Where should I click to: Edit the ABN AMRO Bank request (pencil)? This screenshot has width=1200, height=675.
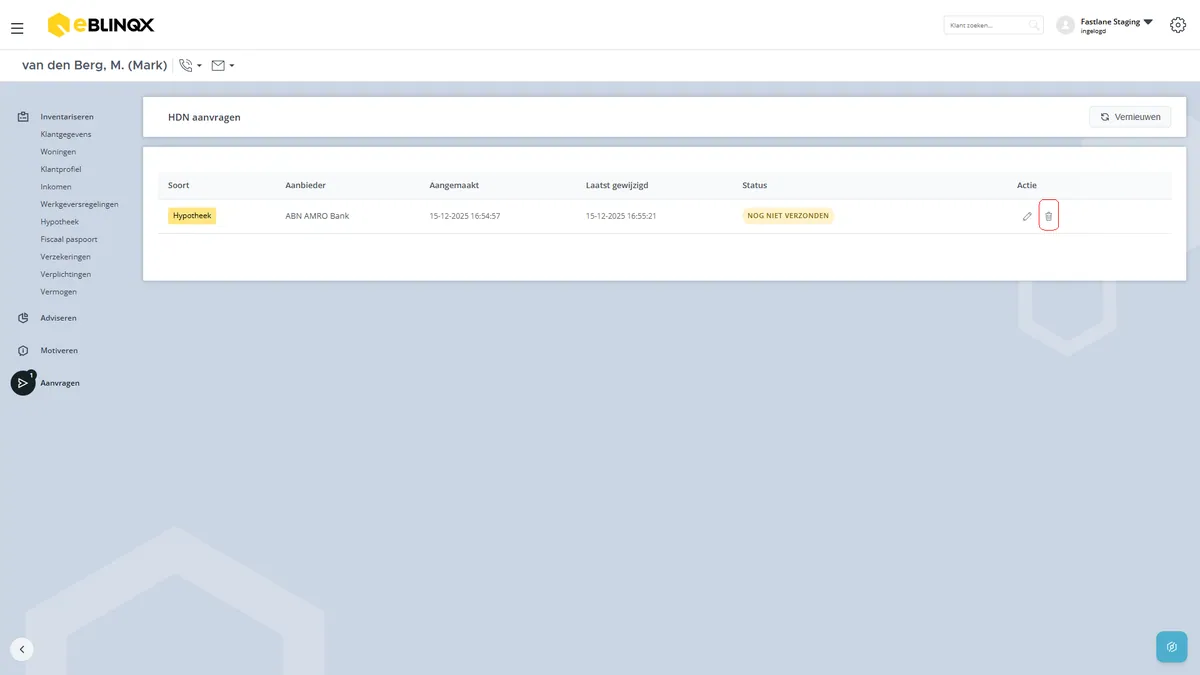click(x=1027, y=216)
